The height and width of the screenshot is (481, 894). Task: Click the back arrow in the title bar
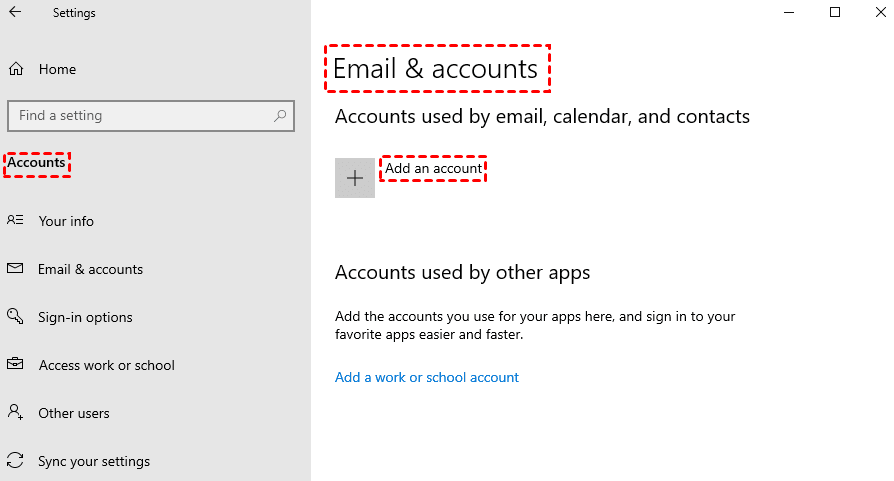pyautogui.click(x=15, y=13)
